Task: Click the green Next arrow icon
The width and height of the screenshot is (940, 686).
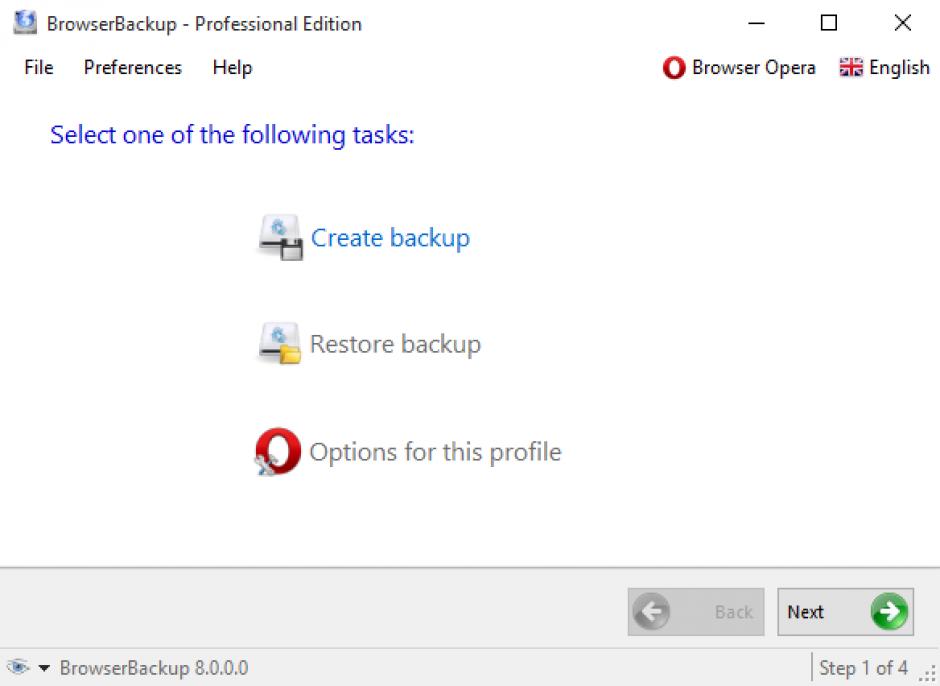Action: (889, 612)
